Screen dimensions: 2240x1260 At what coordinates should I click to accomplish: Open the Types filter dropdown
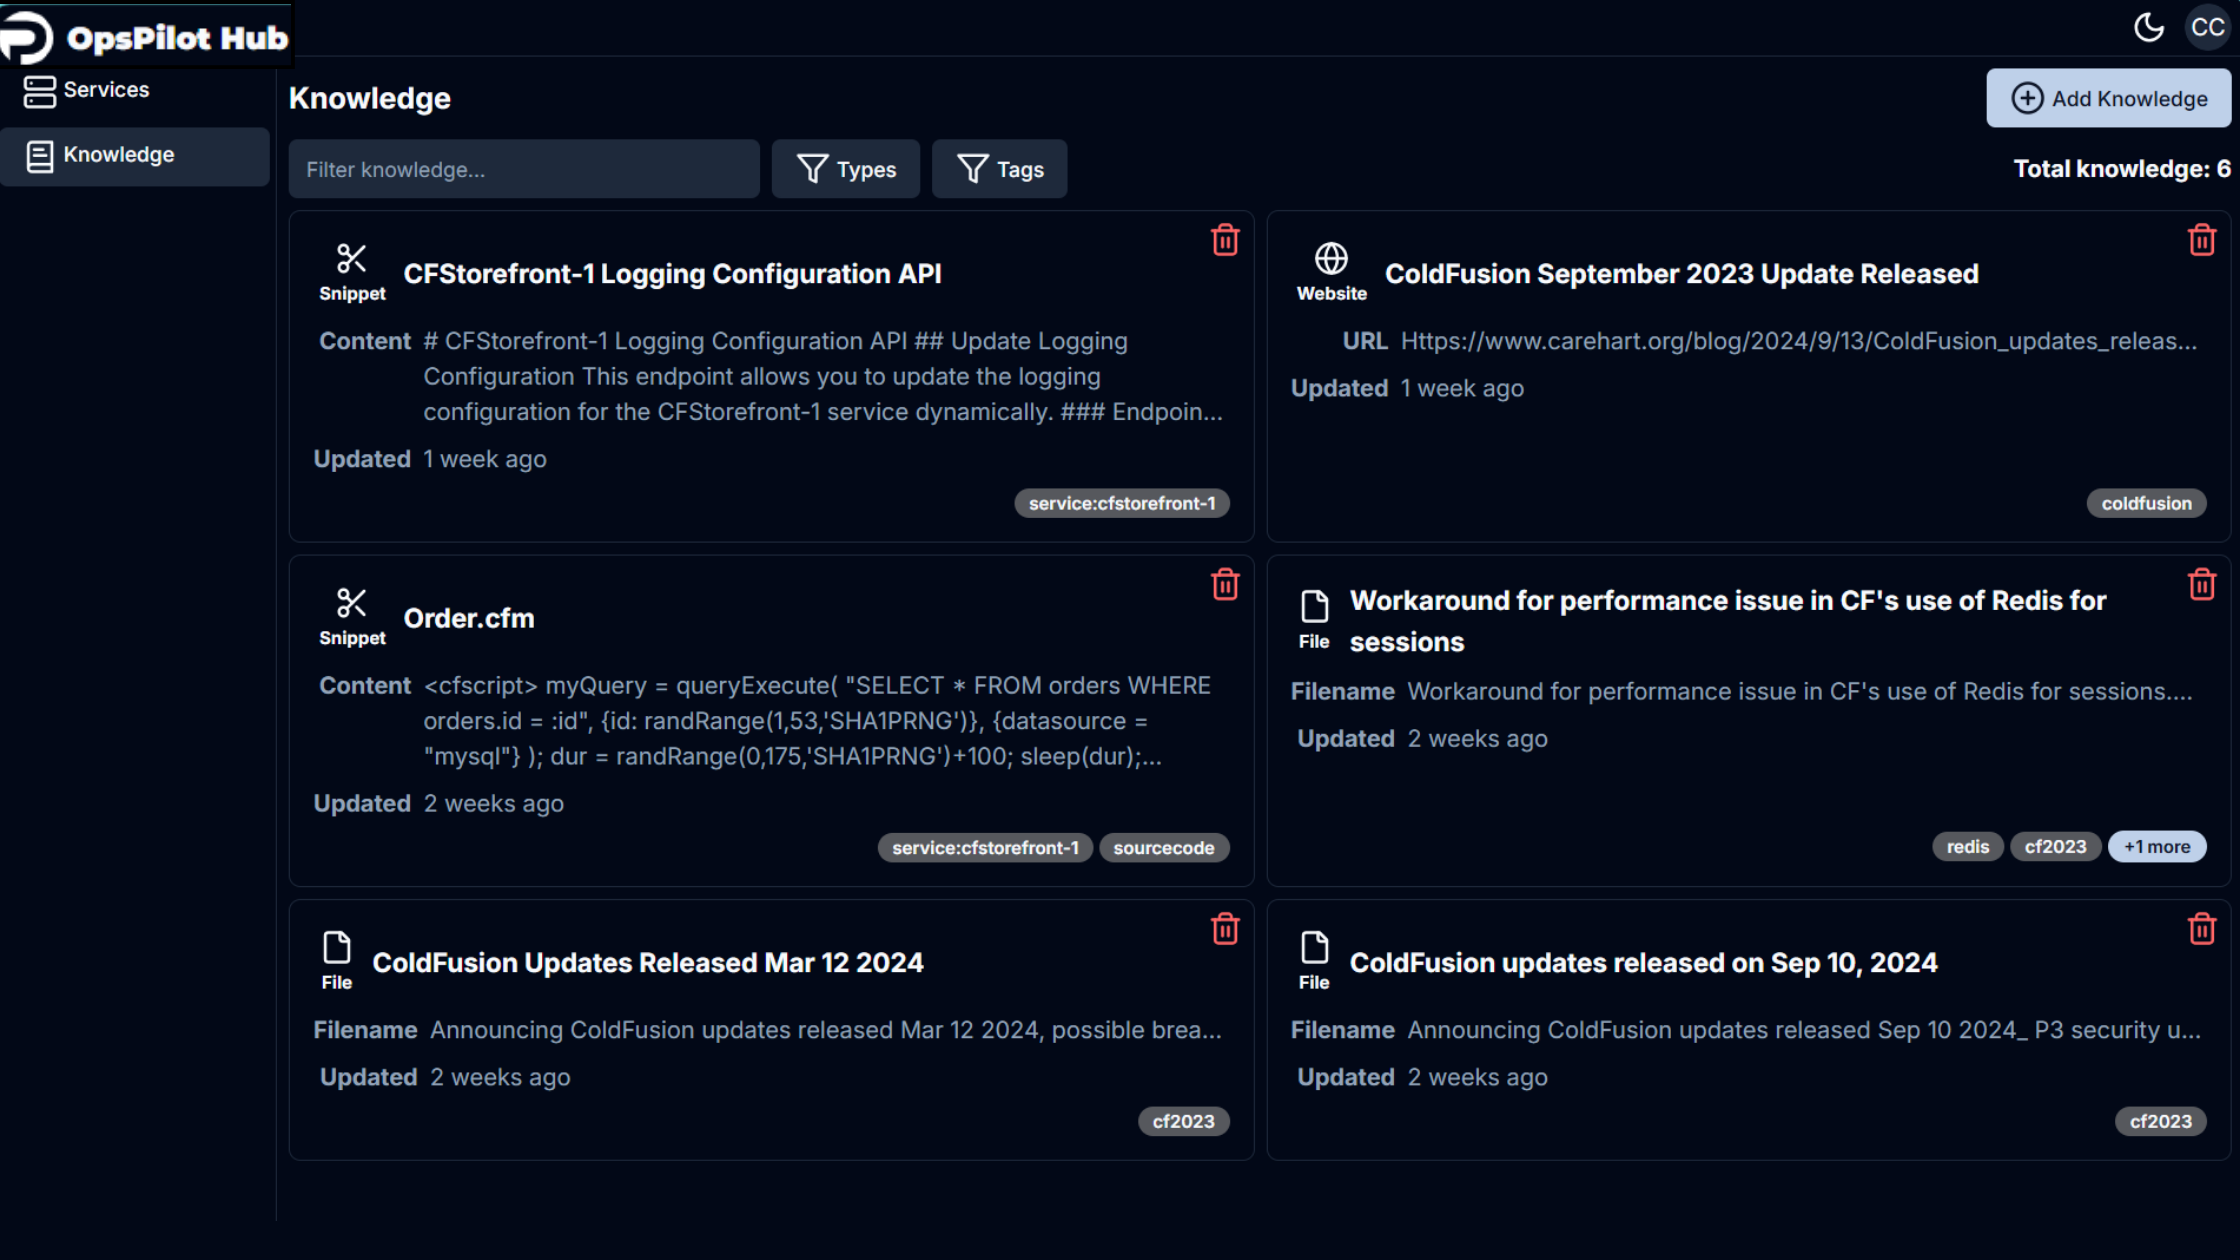pyautogui.click(x=846, y=169)
